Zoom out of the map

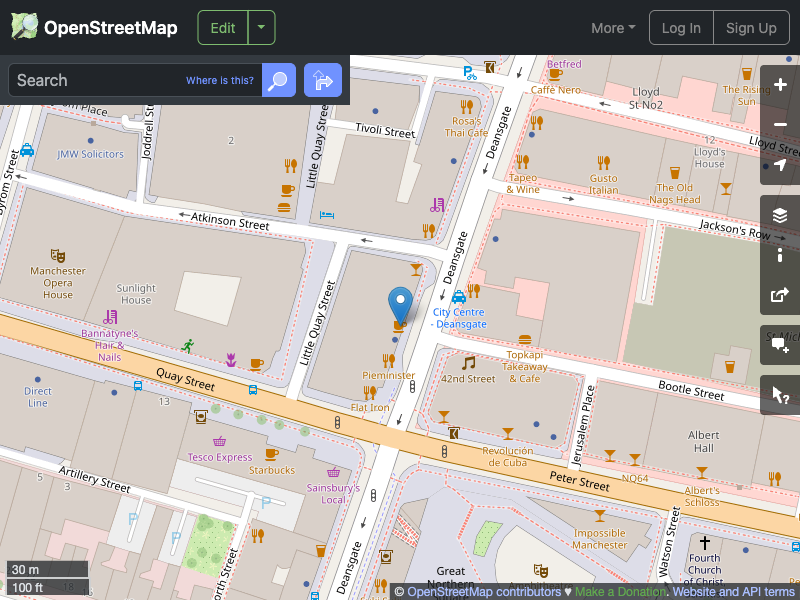click(780, 123)
